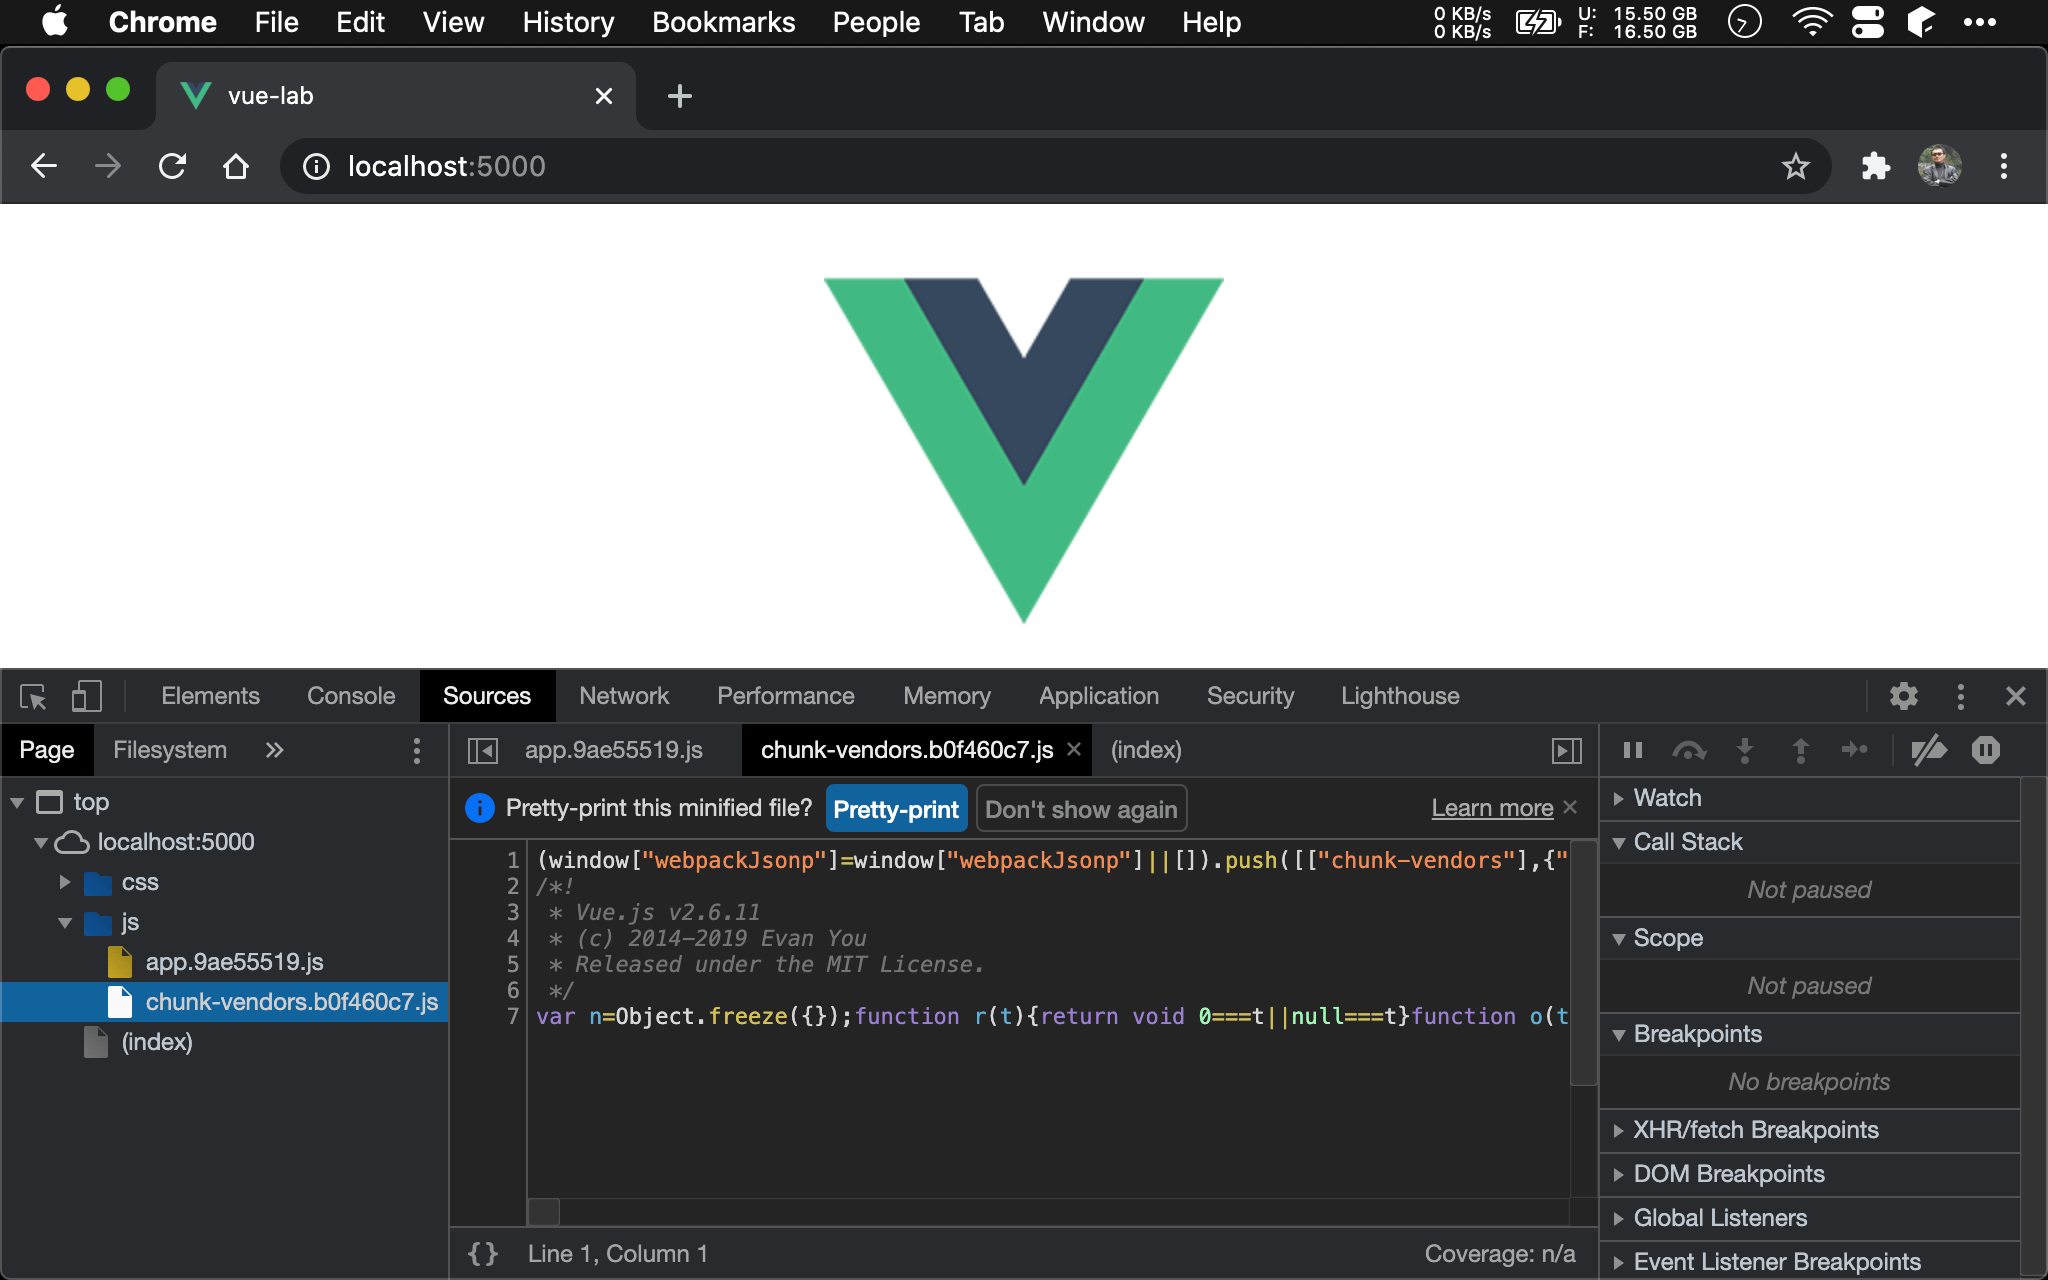
Task: Open the (index) editor tab
Action: pyautogui.click(x=1146, y=750)
